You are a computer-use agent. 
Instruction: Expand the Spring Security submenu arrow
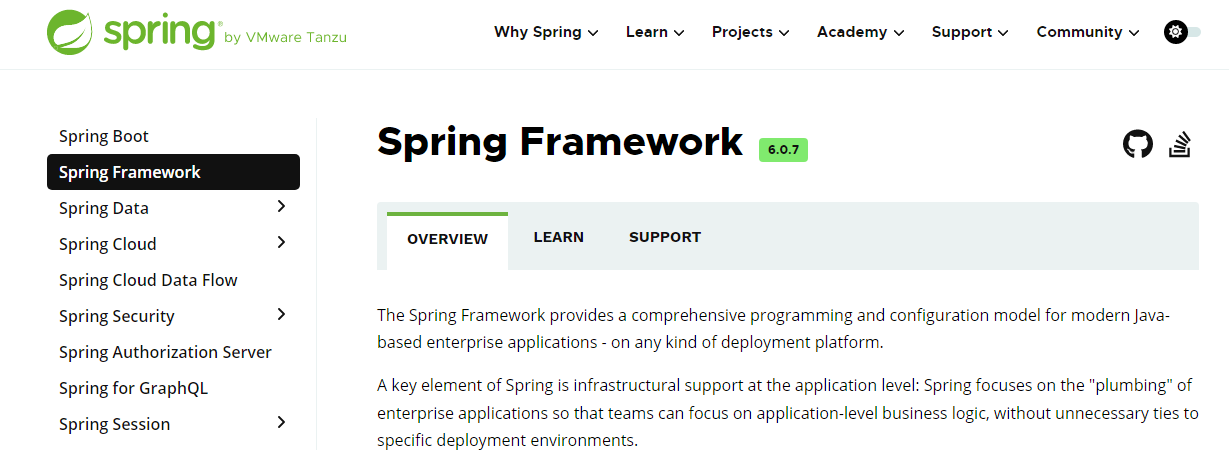coord(281,315)
